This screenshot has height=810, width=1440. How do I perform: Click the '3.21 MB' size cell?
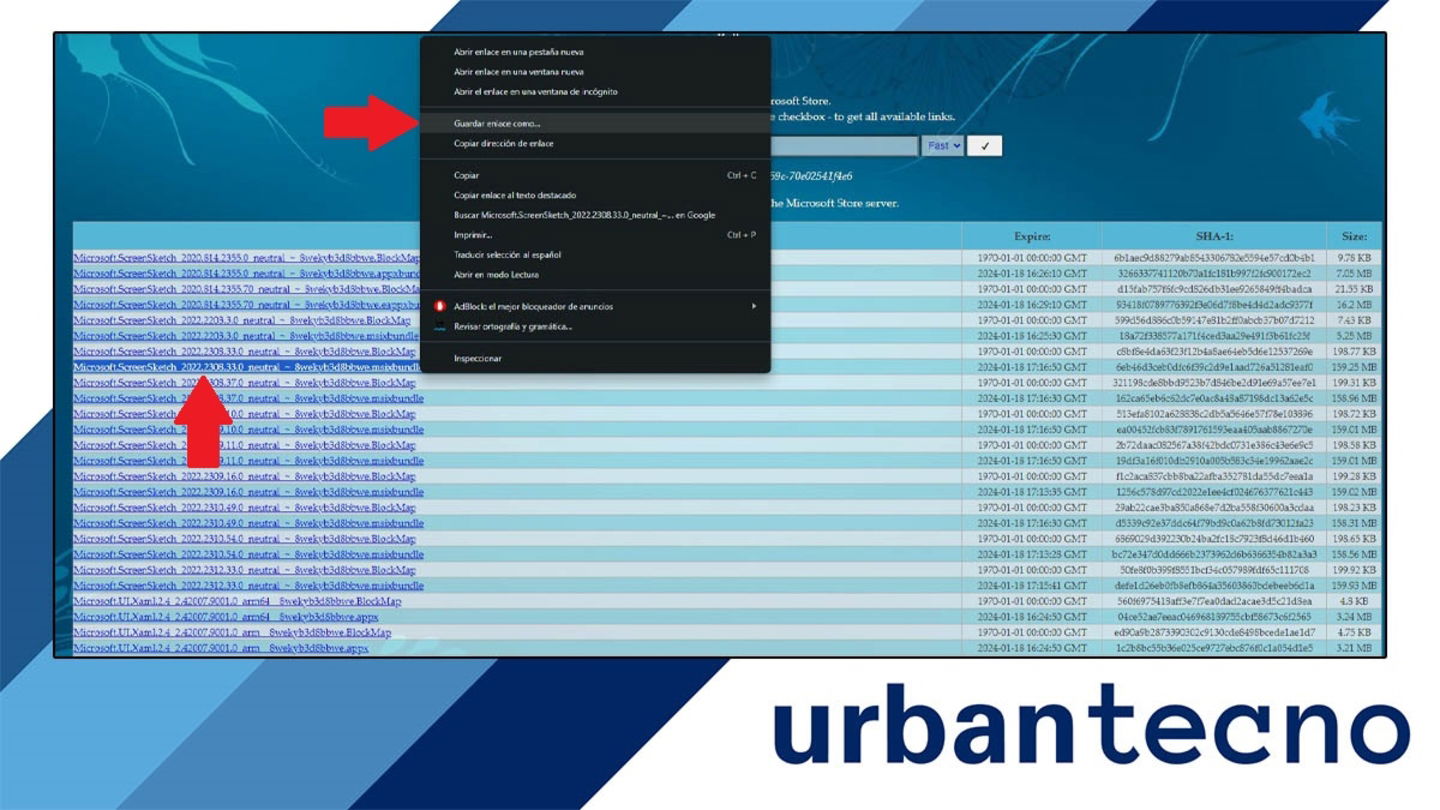tap(1355, 648)
